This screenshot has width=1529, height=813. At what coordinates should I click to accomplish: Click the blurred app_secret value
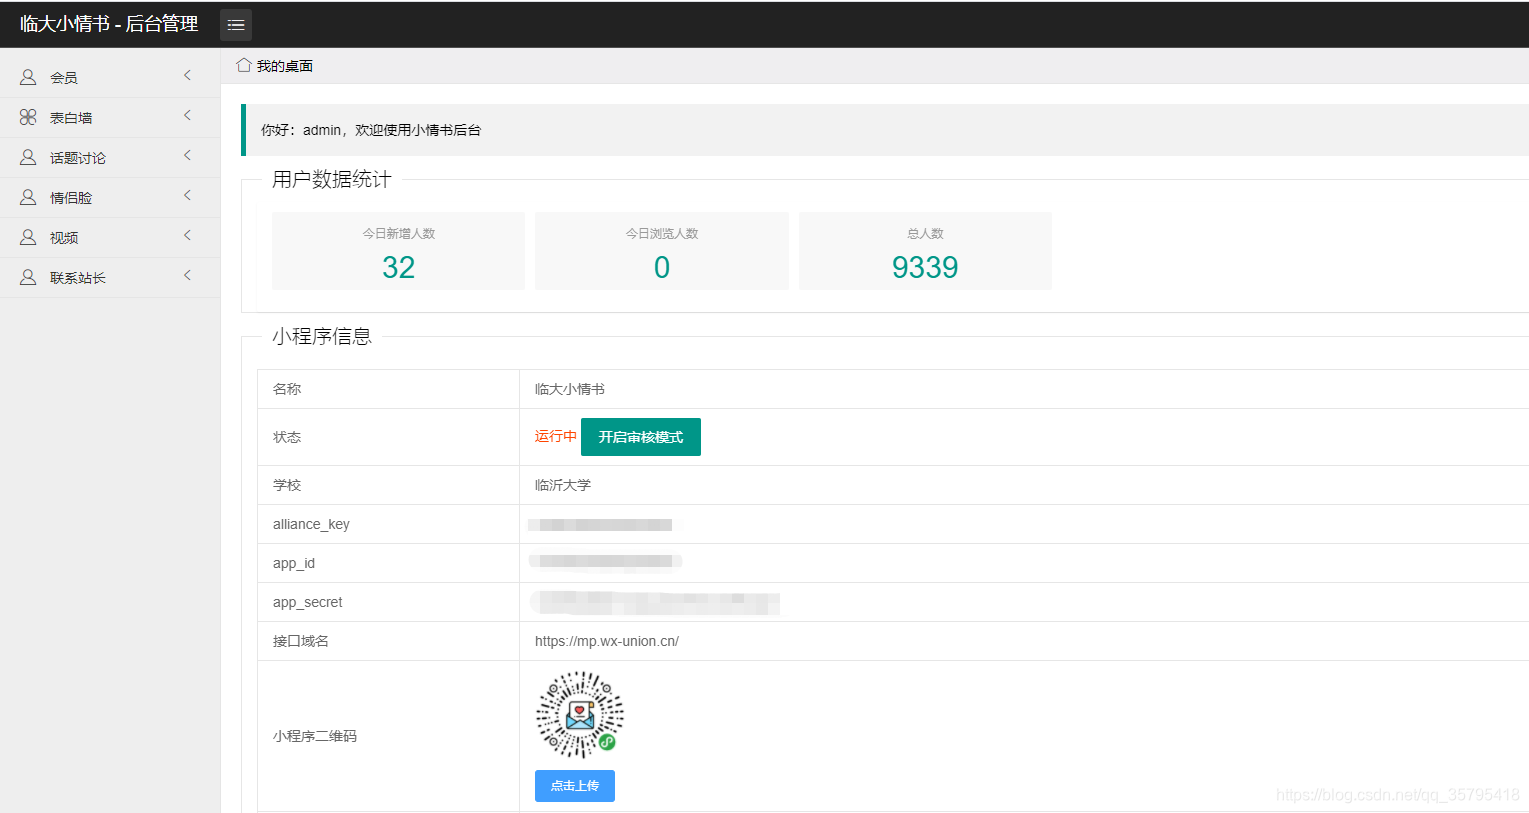(655, 602)
